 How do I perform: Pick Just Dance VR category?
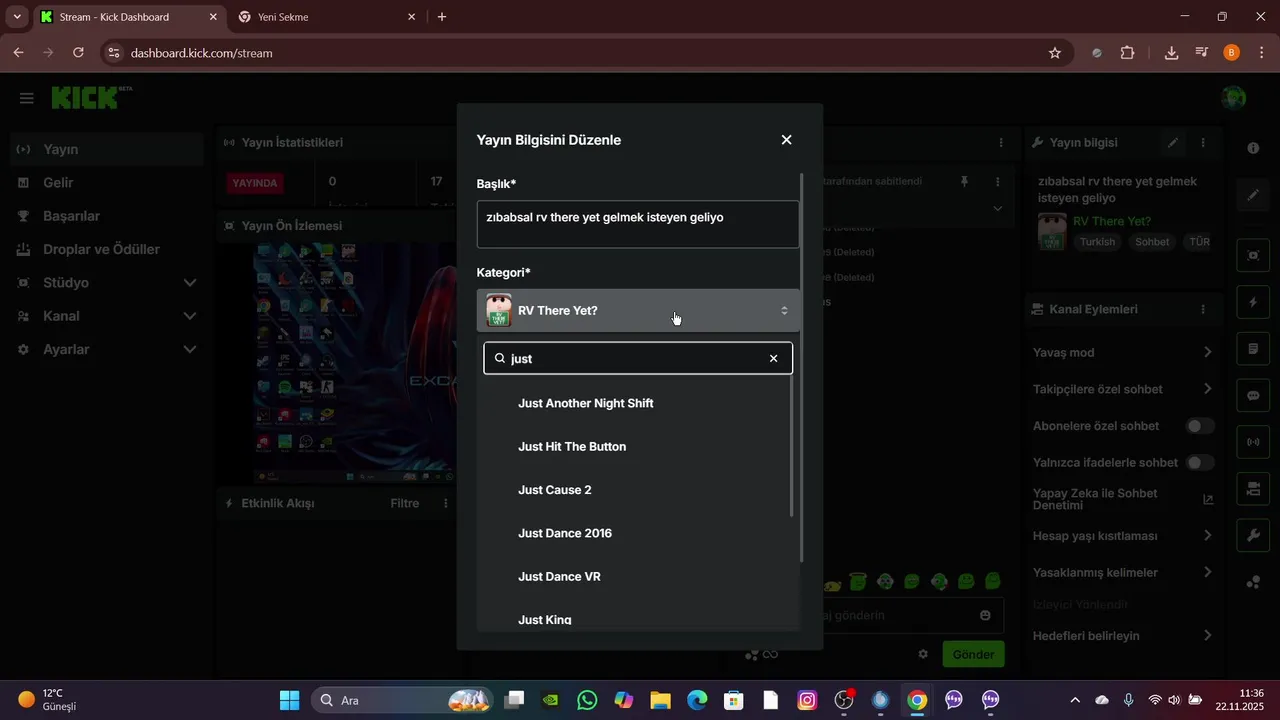pos(559,576)
